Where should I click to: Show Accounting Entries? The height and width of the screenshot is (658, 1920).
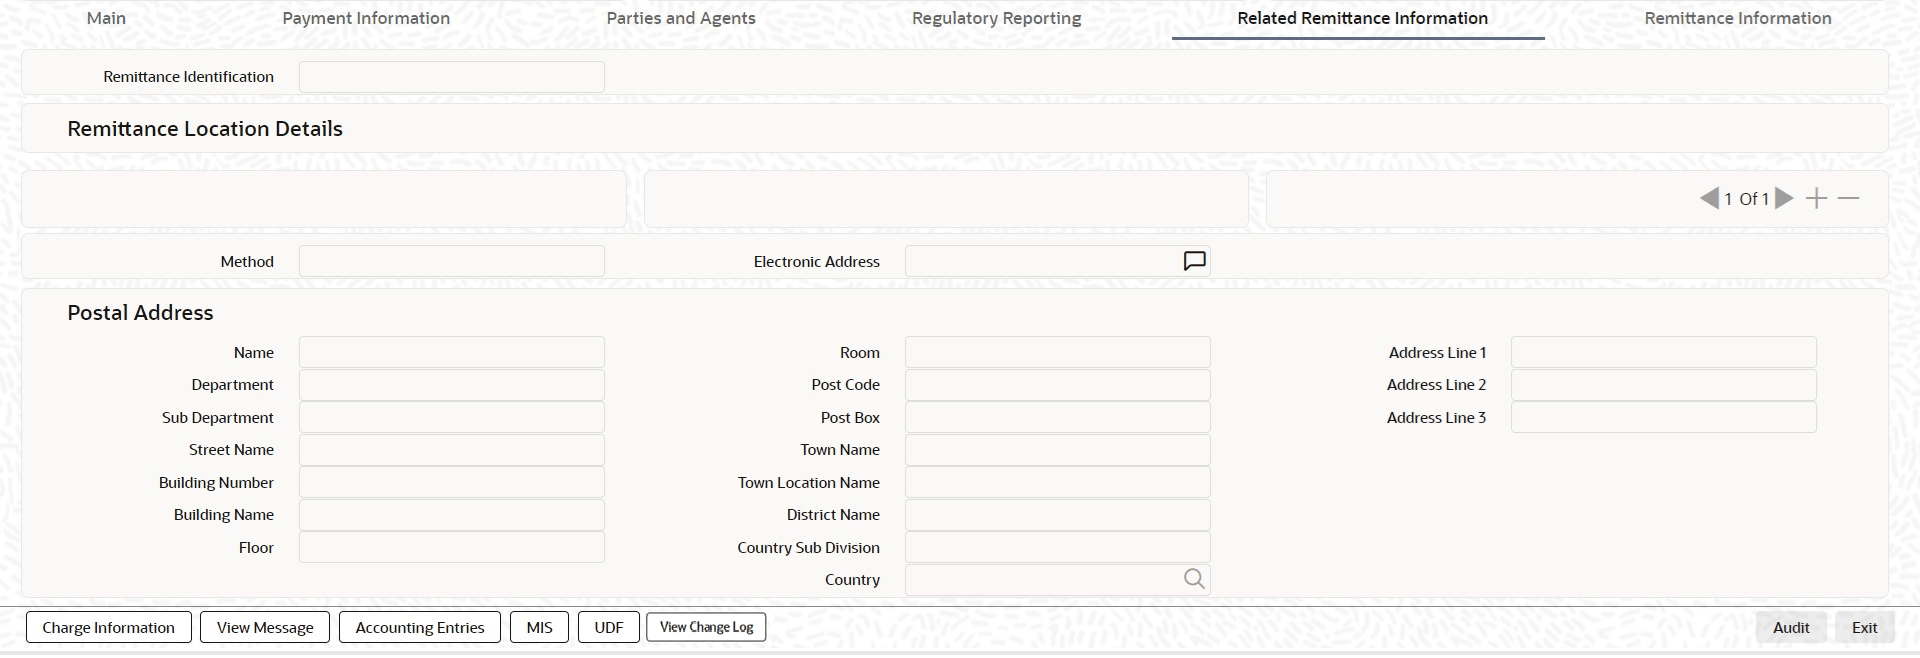pyautogui.click(x=420, y=628)
